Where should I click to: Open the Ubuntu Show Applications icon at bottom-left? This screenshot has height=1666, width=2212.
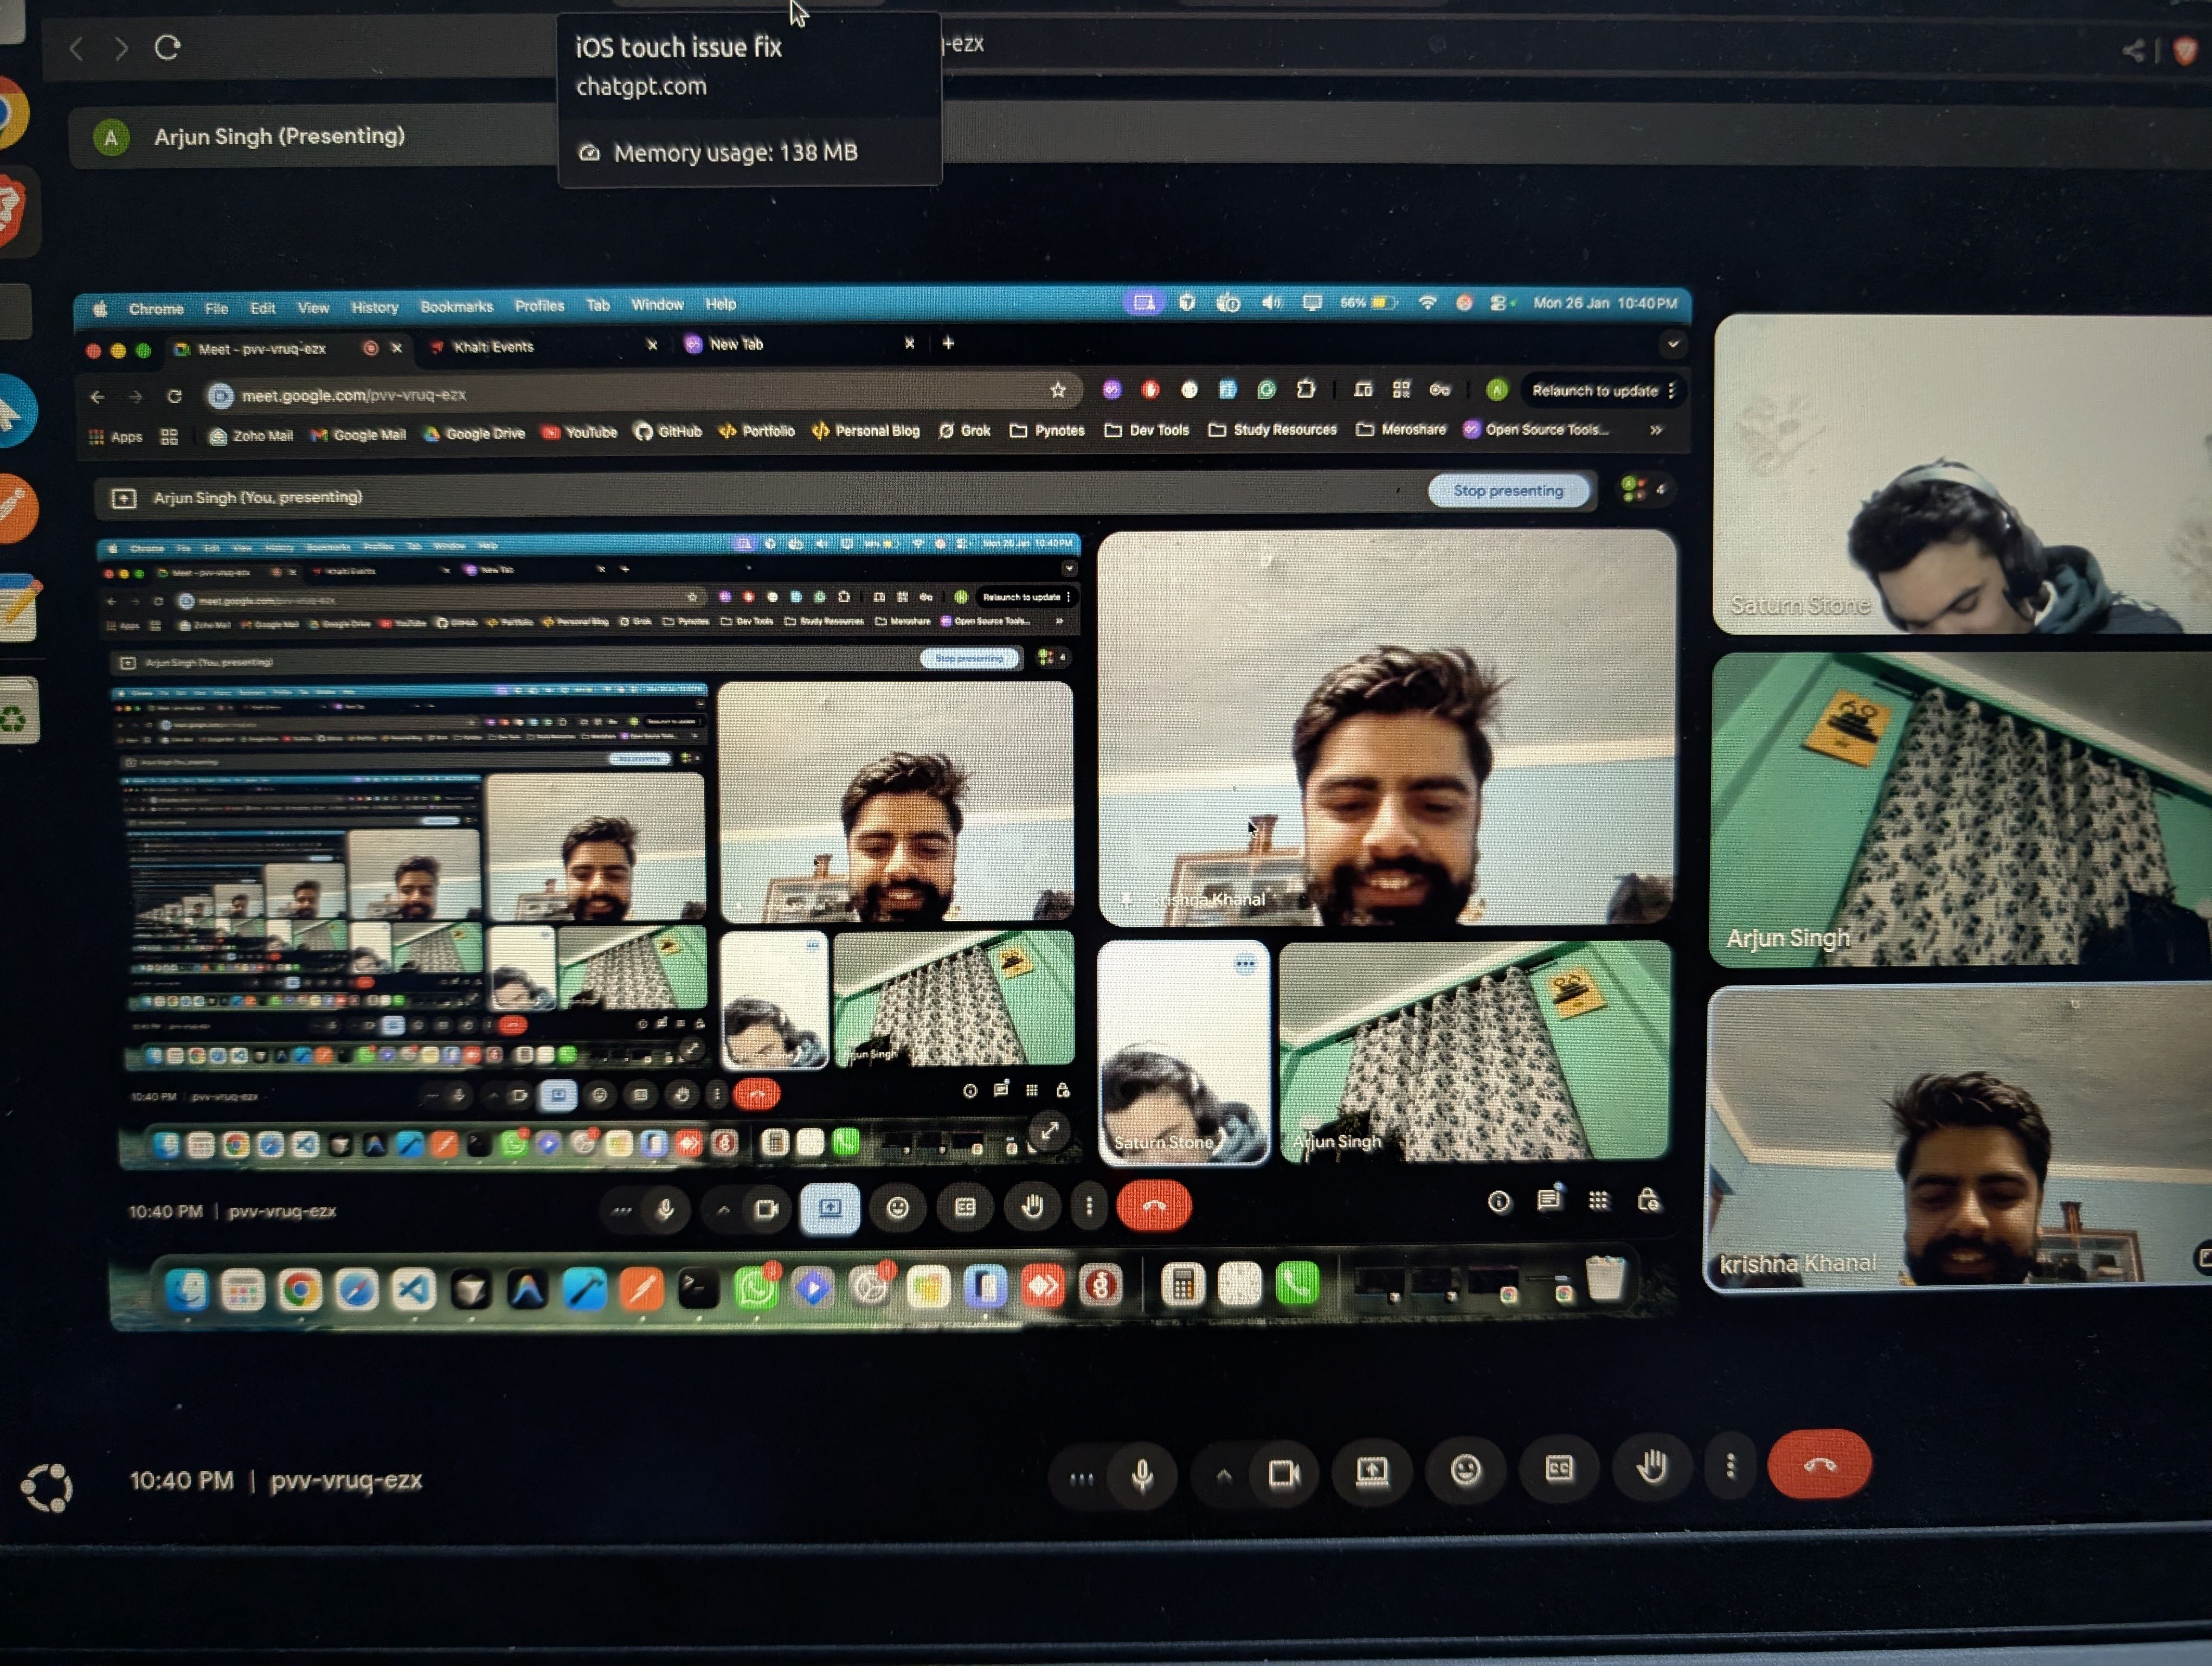pyautogui.click(x=47, y=1488)
